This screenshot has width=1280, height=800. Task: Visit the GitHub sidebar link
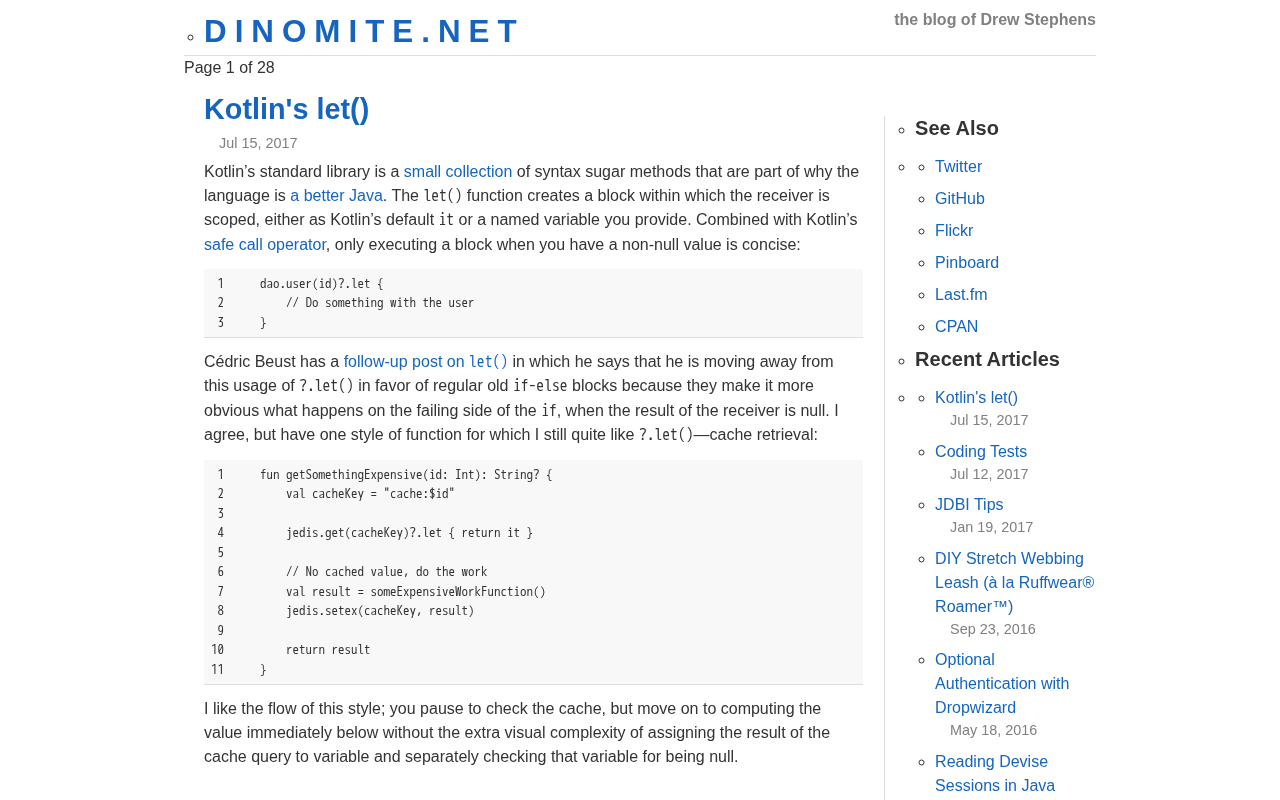click(x=960, y=198)
